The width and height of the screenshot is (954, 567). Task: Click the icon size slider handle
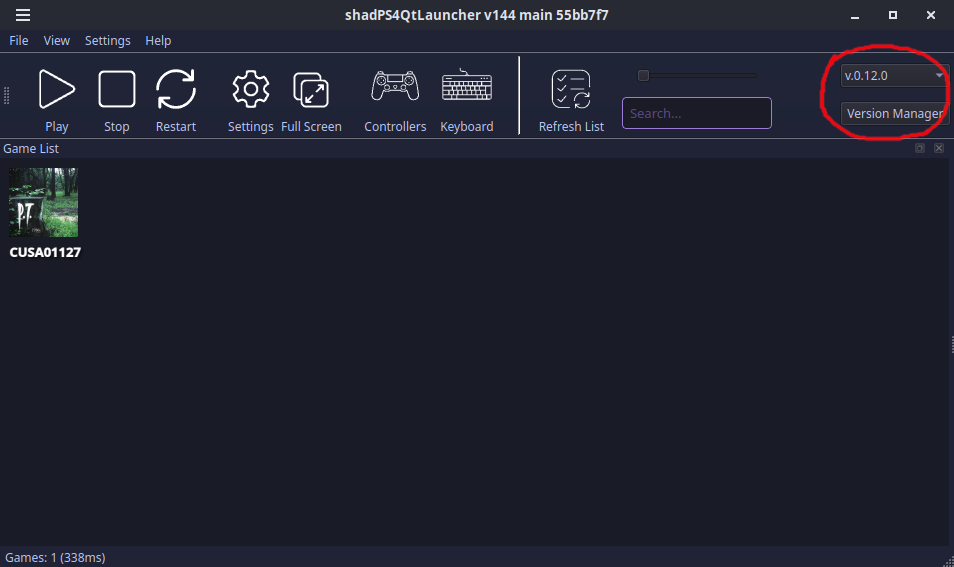point(643,75)
